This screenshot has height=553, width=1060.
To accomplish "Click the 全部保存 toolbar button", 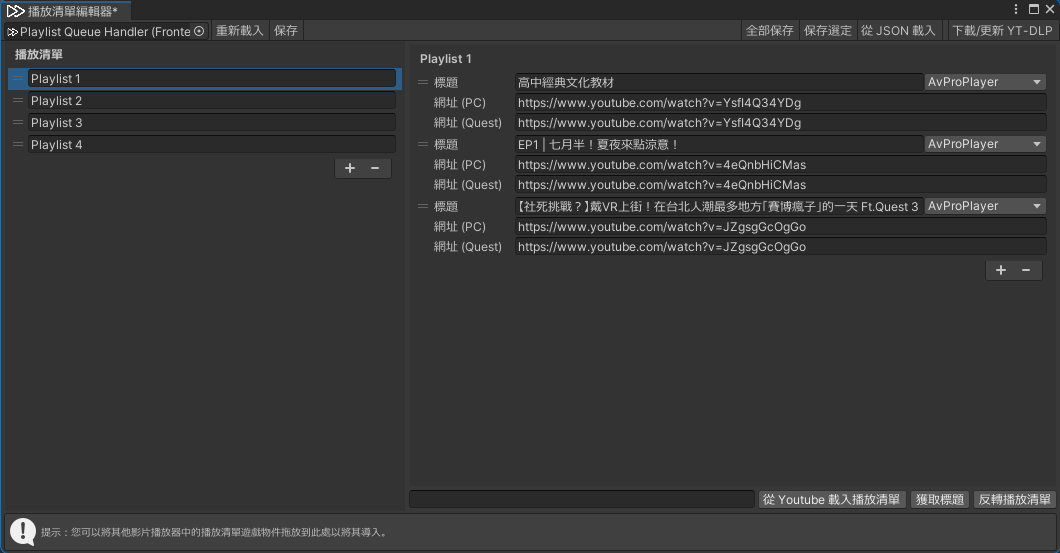I will 770,31.
